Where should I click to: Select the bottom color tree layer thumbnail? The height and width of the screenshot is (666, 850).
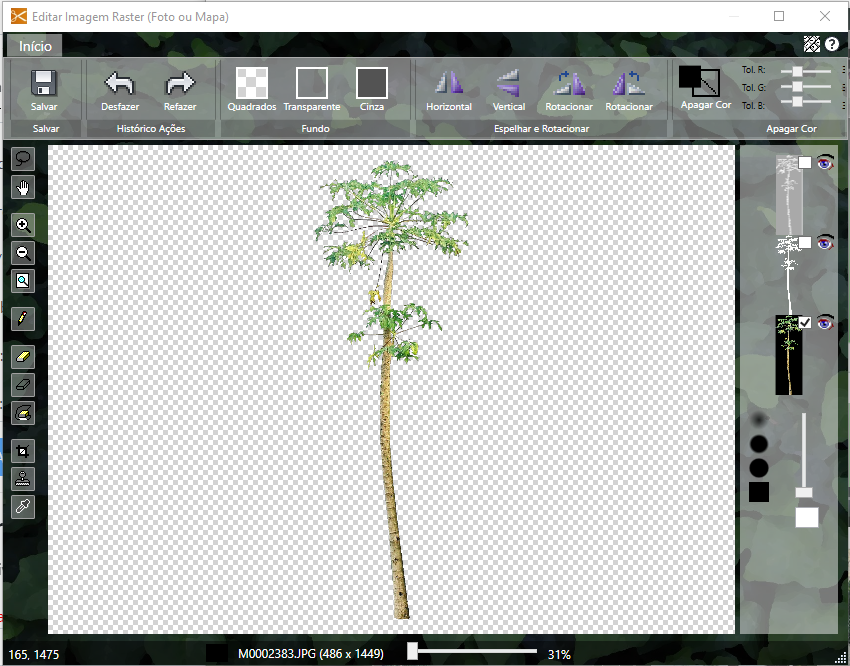[789, 355]
